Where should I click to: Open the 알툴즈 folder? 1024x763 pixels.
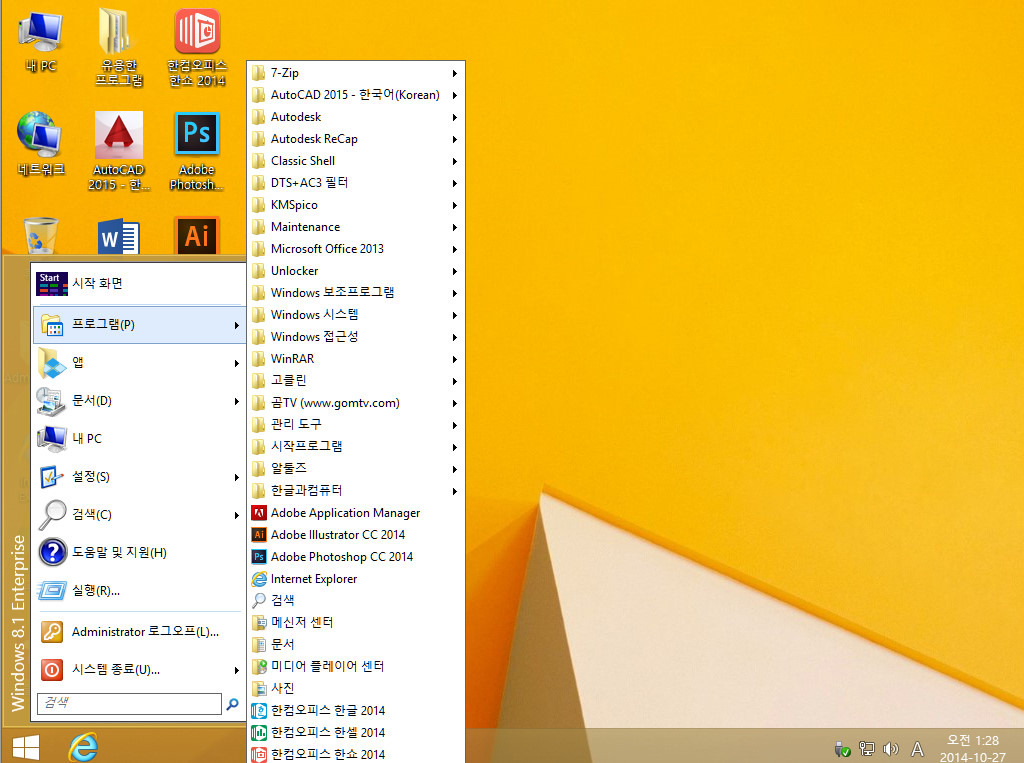356,469
